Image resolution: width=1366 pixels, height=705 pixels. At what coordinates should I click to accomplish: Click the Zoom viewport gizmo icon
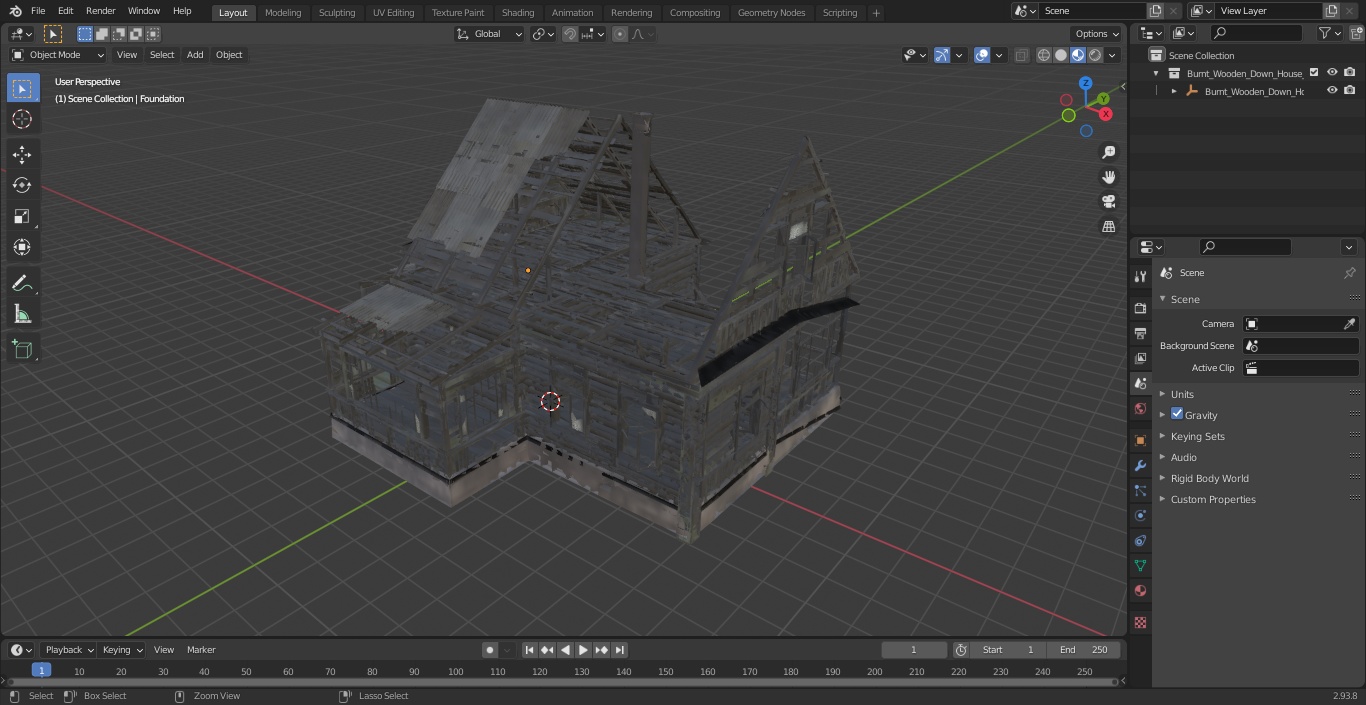[1108, 152]
